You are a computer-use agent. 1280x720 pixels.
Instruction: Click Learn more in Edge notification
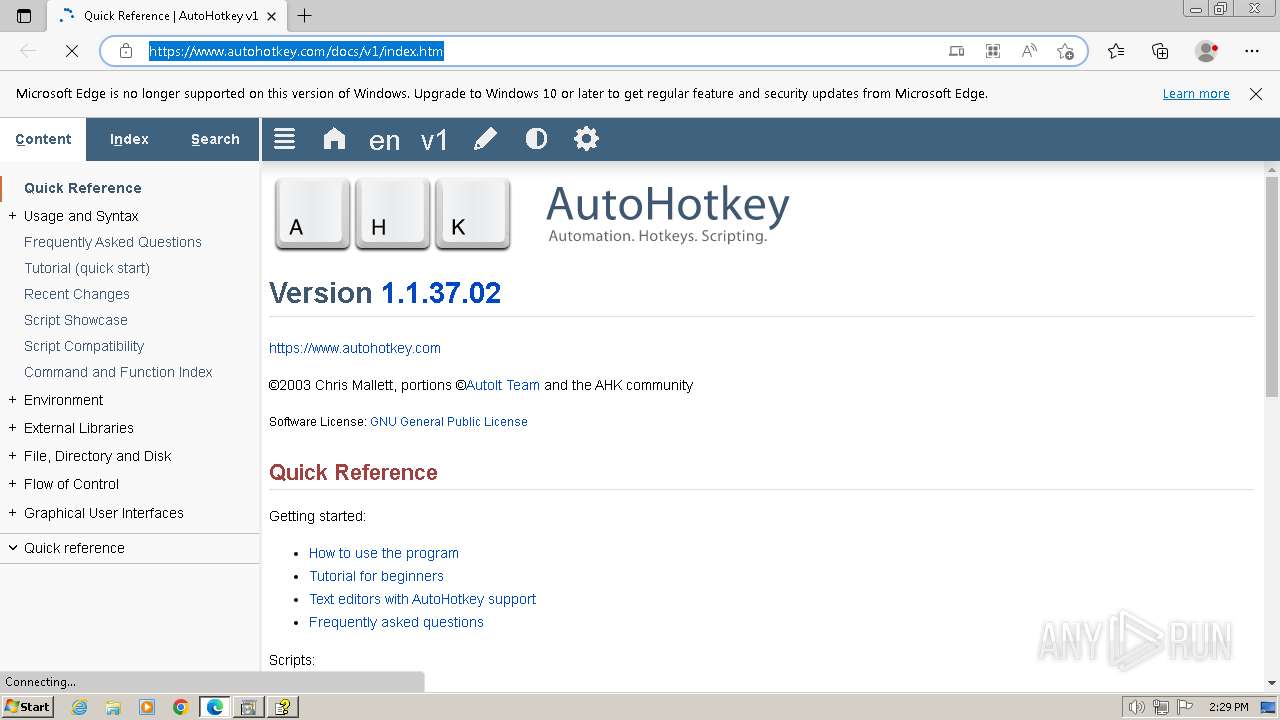1196,94
